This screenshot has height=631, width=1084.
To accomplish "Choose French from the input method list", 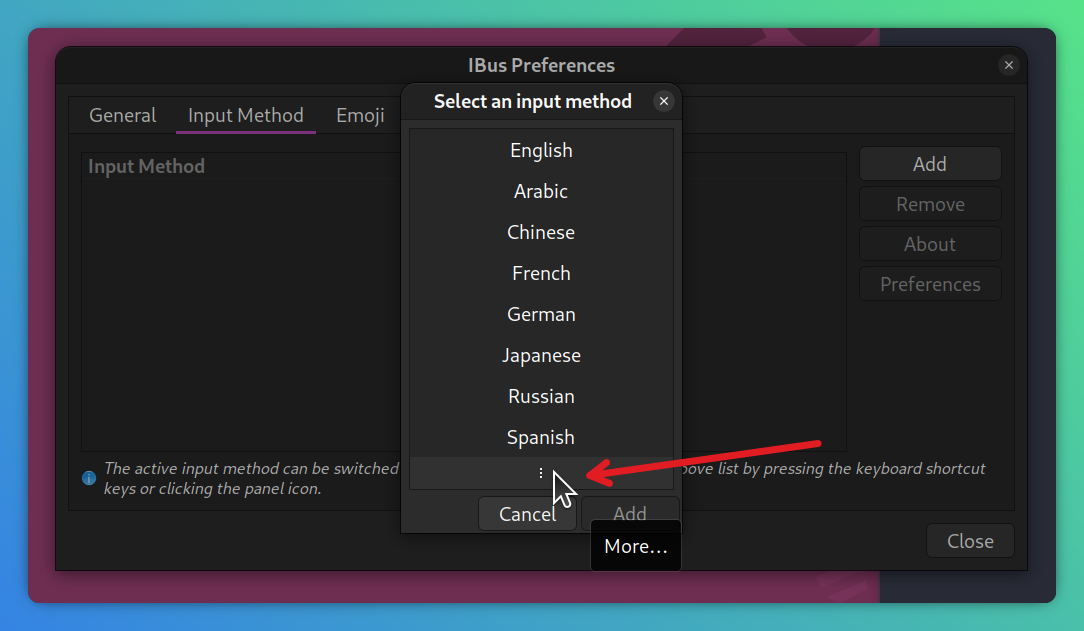I will 541,273.
